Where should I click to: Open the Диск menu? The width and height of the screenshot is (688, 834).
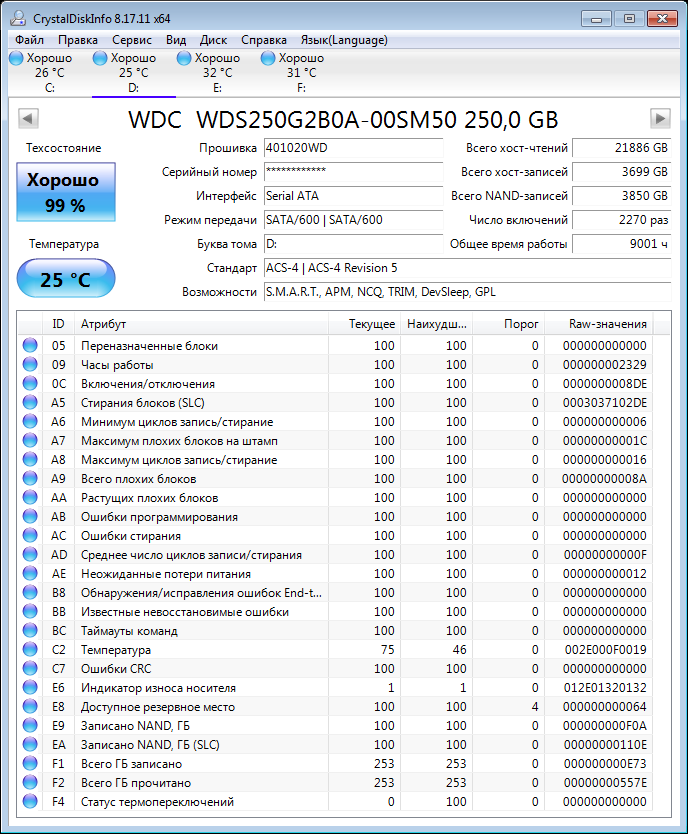click(213, 40)
